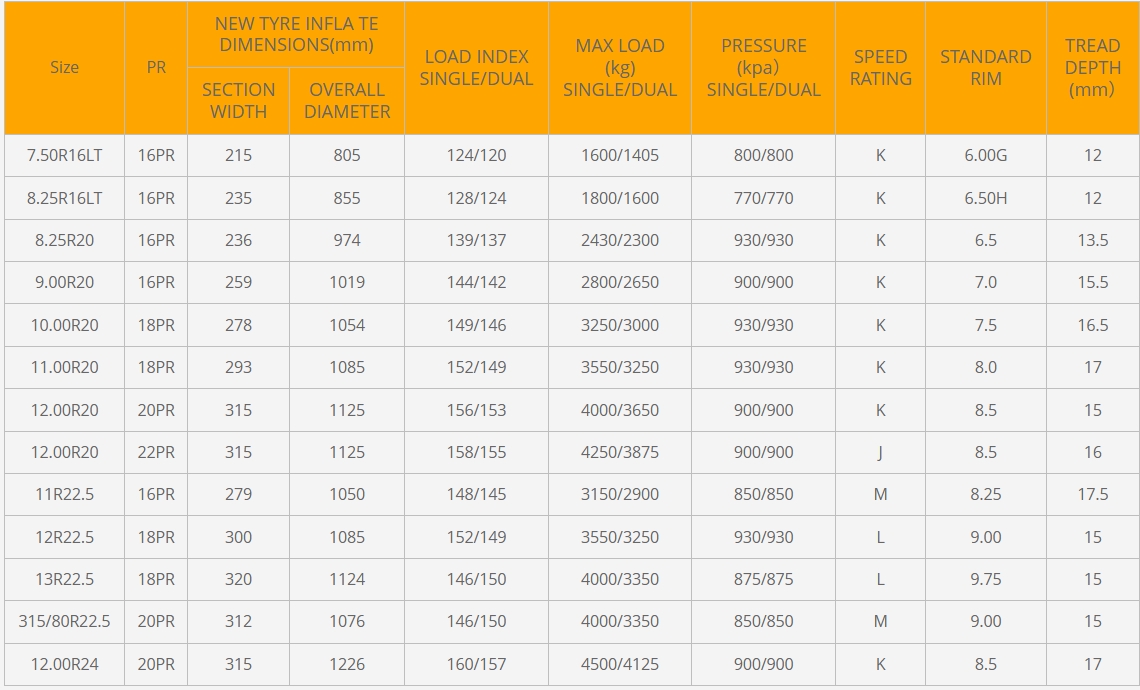Select the PR column header
Viewport: 1140px width, 690px height.
[156, 68]
